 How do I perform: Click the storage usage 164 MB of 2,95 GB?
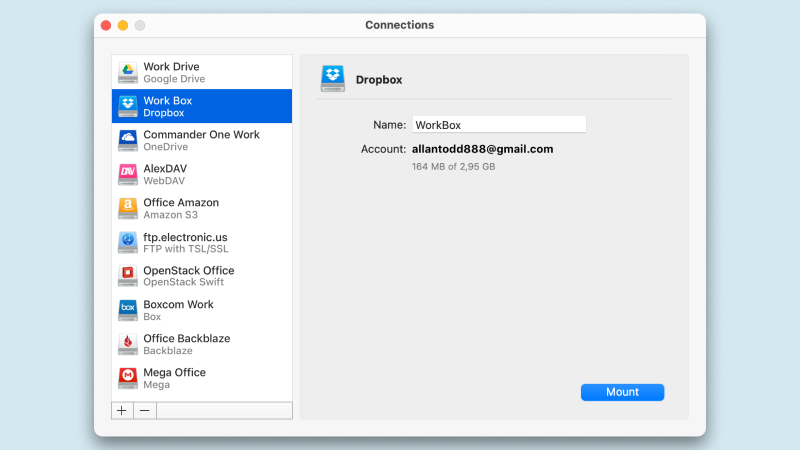point(454,166)
